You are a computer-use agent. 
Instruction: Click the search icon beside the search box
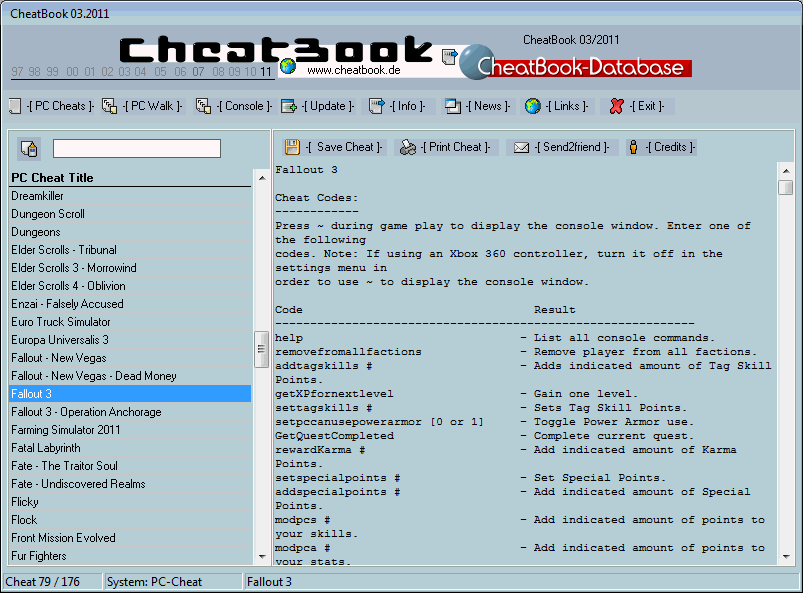click(29, 149)
